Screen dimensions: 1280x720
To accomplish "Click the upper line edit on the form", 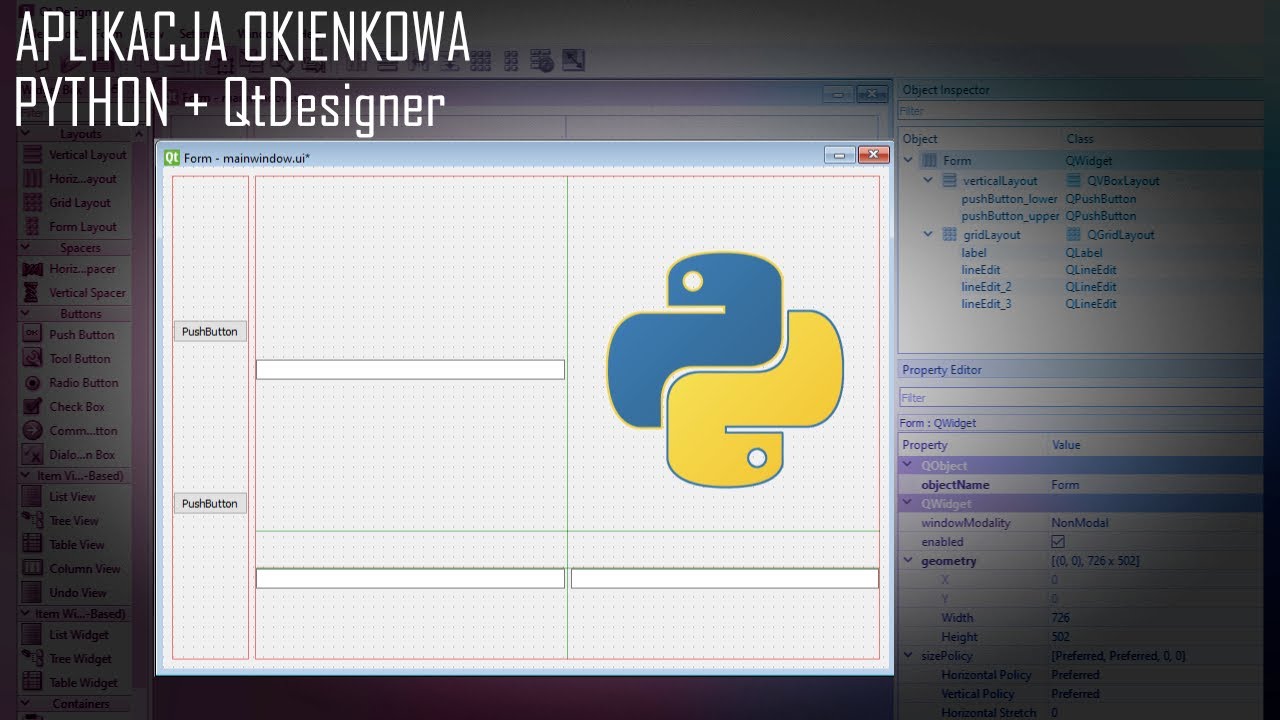I will [410, 370].
